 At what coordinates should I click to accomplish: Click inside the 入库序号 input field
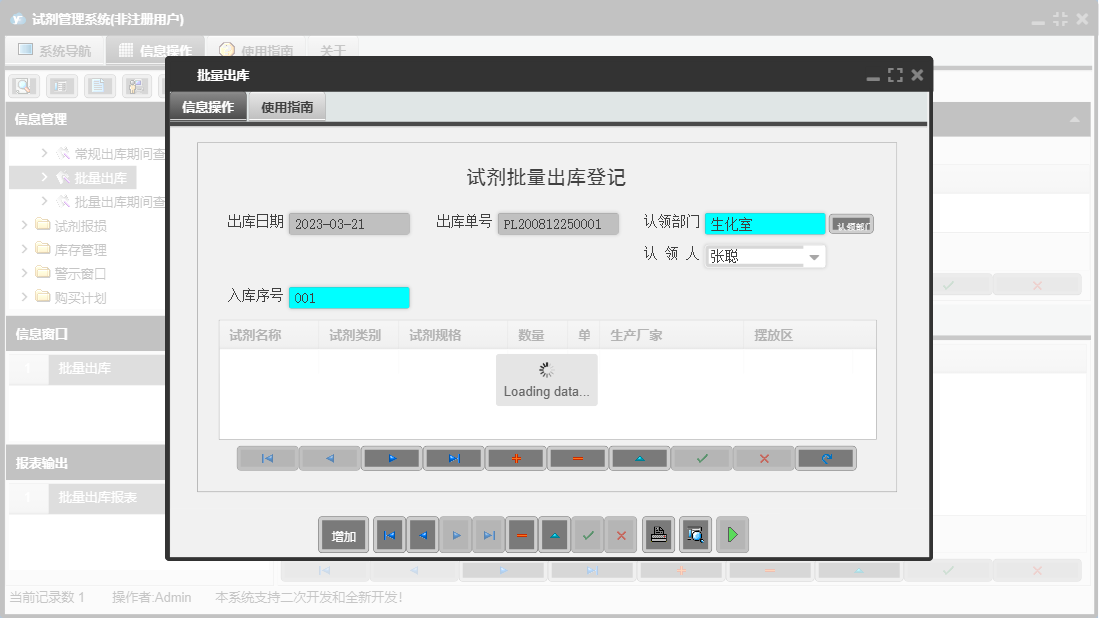(348, 297)
